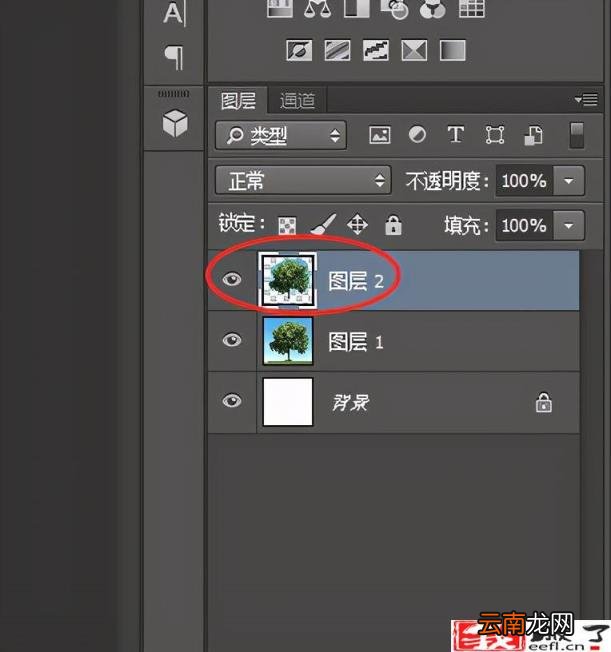611x652 pixels.
Task: Lock layer position (move icon)
Action: tap(357, 225)
